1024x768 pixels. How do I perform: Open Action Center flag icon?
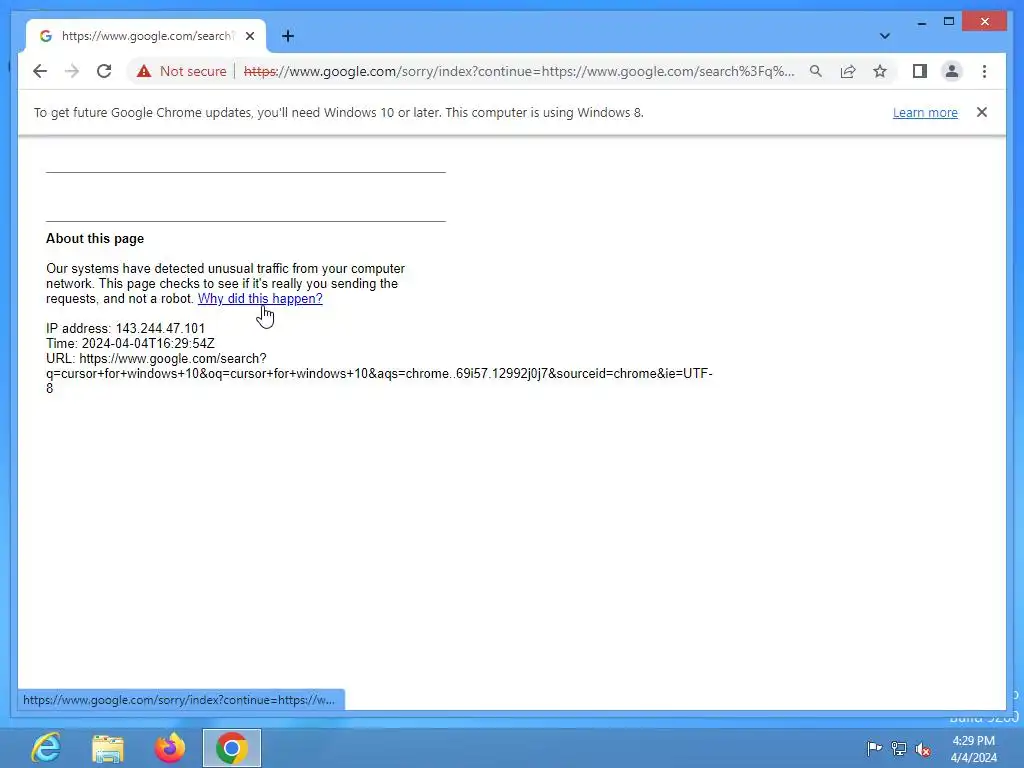(x=874, y=748)
